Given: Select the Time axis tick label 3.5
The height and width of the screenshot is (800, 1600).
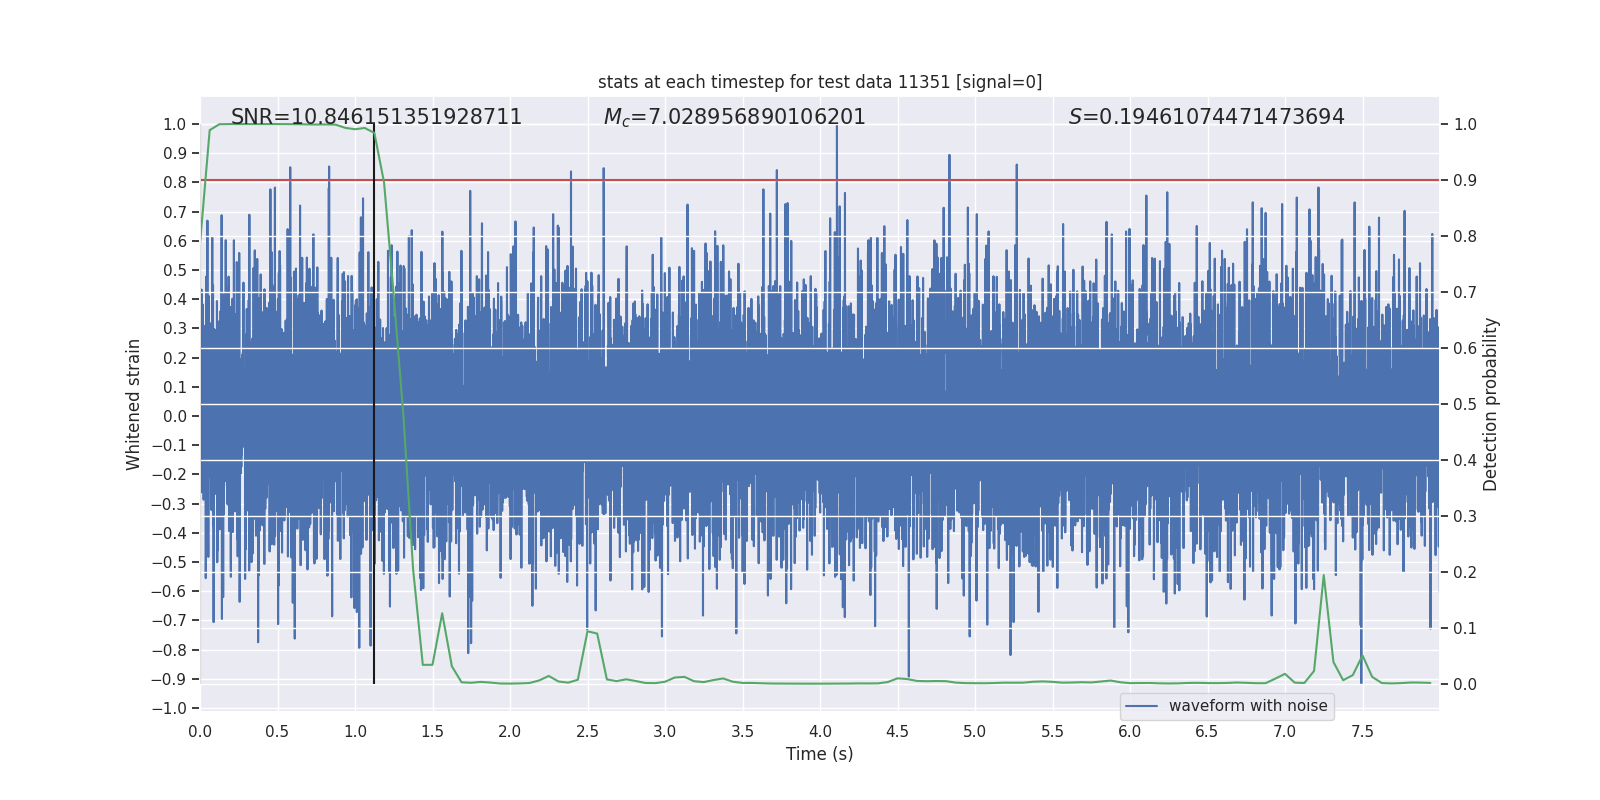Looking at the screenshot, I should pos(742,731).
